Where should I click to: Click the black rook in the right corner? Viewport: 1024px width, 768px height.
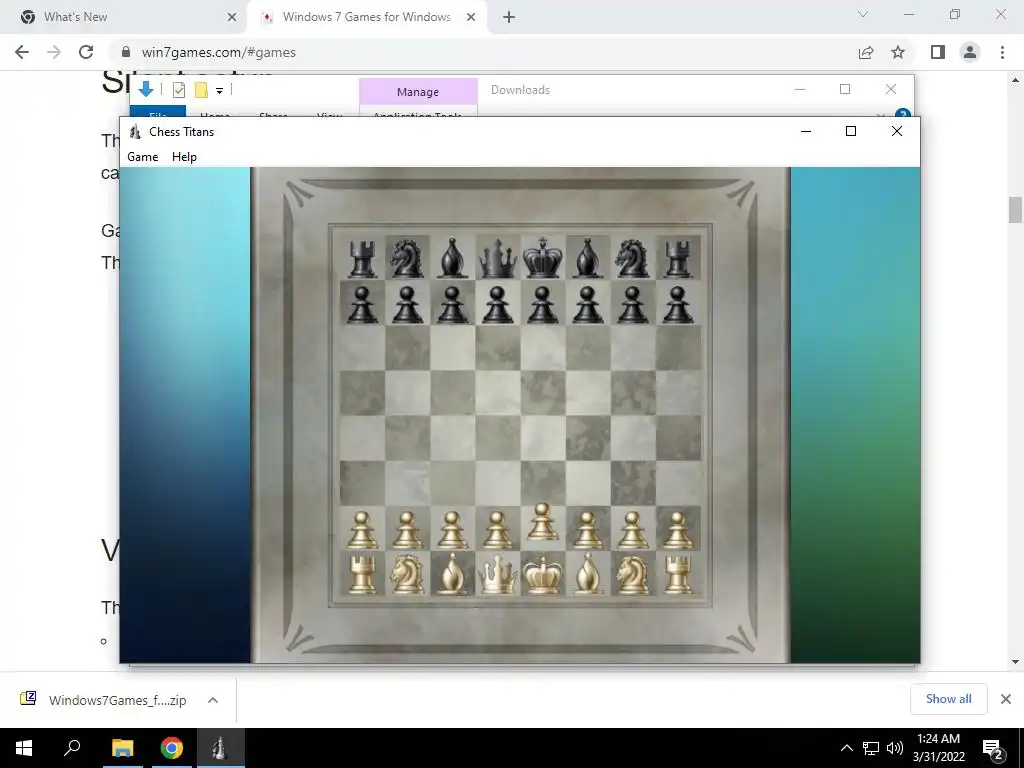pyautogui.click(x=677, y=259)
